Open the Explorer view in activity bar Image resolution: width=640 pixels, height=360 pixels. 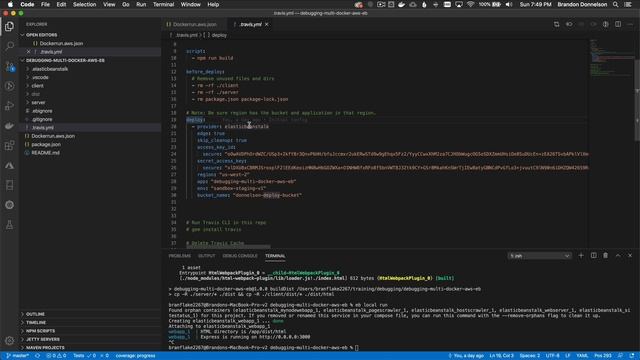(x=9, y=27)
